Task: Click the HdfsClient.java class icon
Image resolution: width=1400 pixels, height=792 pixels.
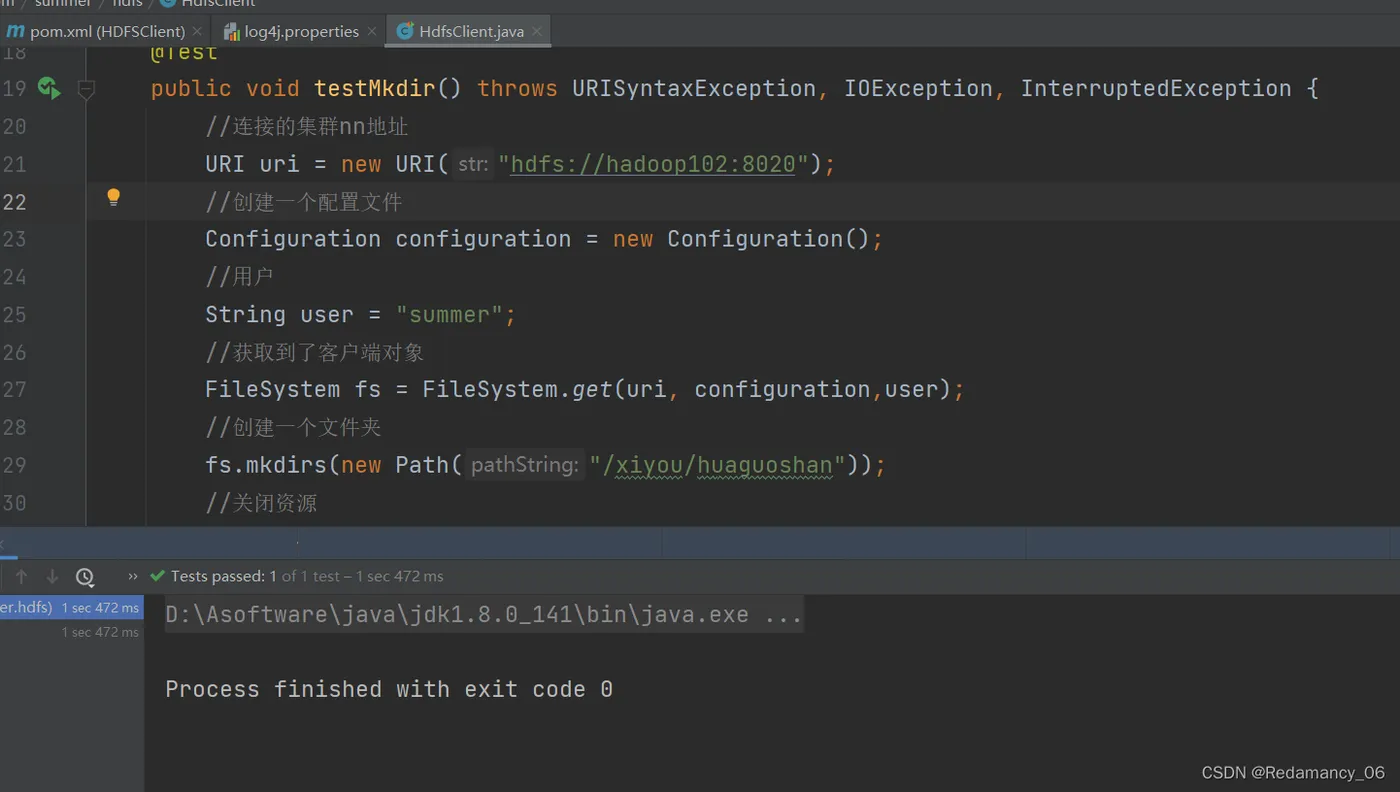Action: coord(405,31)
